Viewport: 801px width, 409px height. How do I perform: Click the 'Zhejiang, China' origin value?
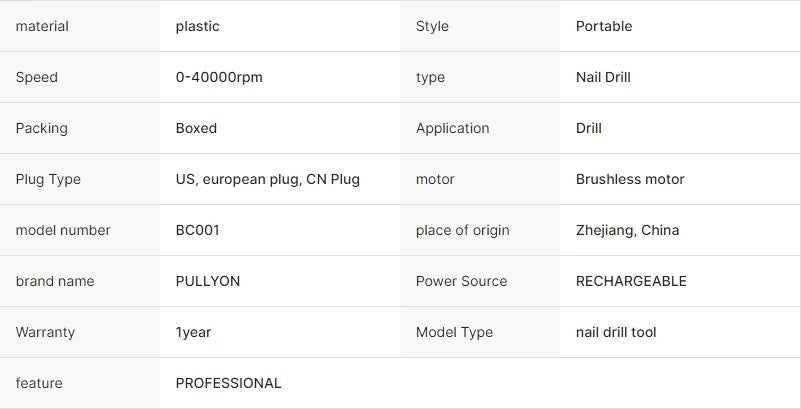point(627,230)
